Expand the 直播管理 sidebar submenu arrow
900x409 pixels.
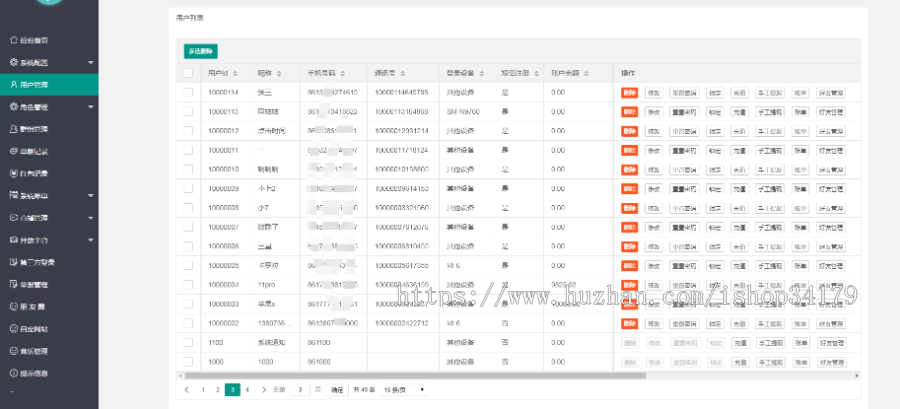91,218
